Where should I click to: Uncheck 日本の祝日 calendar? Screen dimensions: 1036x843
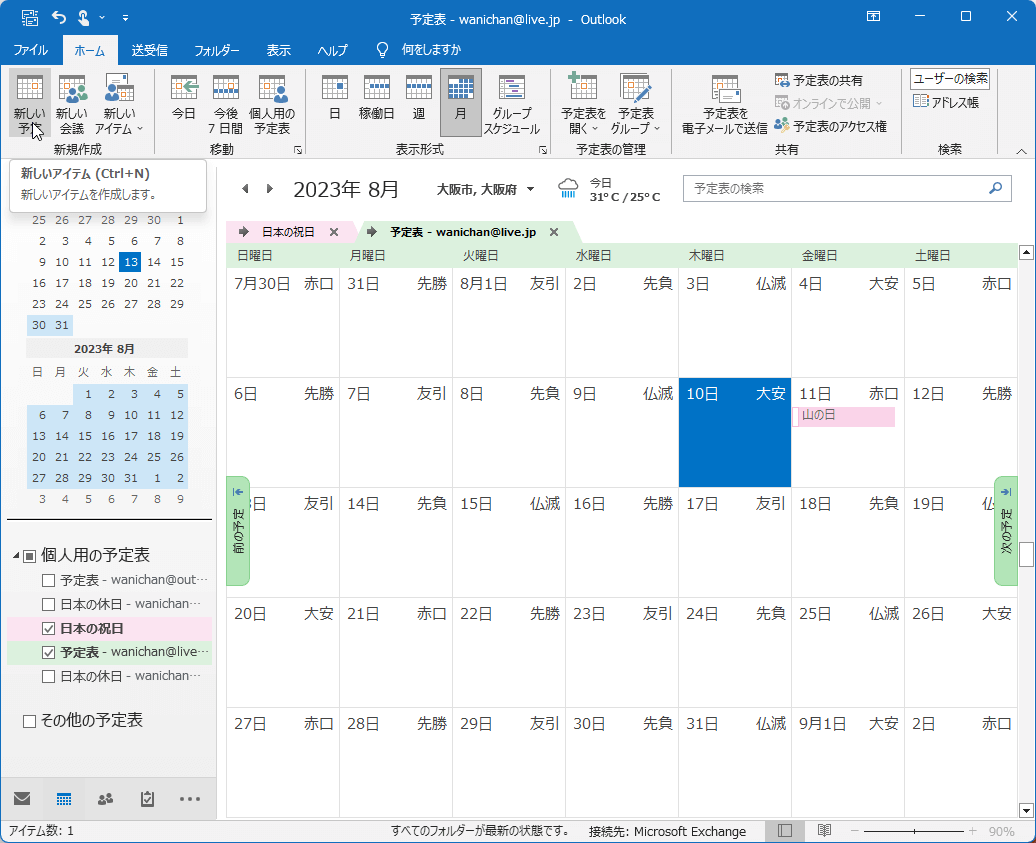pos(48,628)
